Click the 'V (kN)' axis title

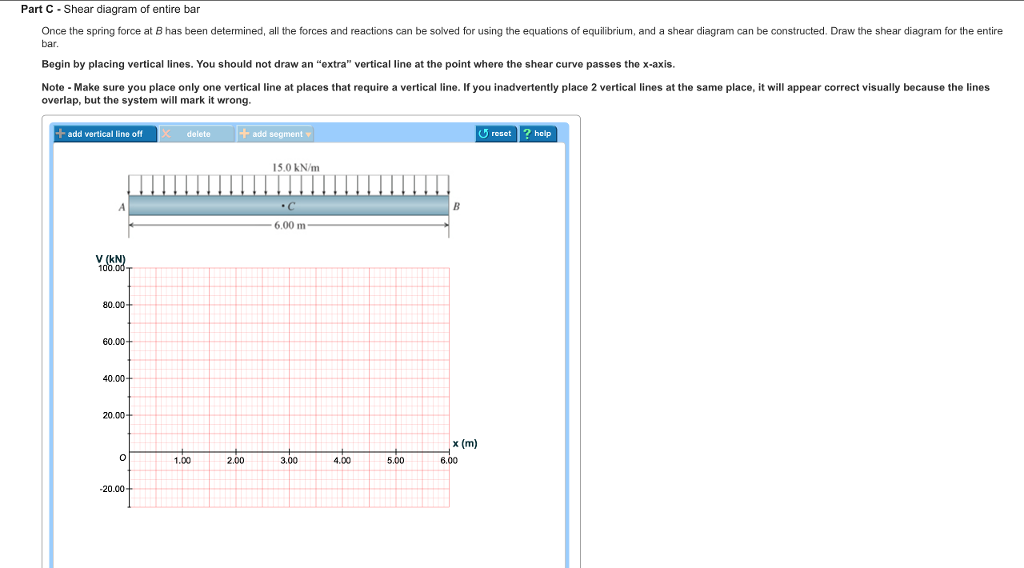(x=111, y=259)
